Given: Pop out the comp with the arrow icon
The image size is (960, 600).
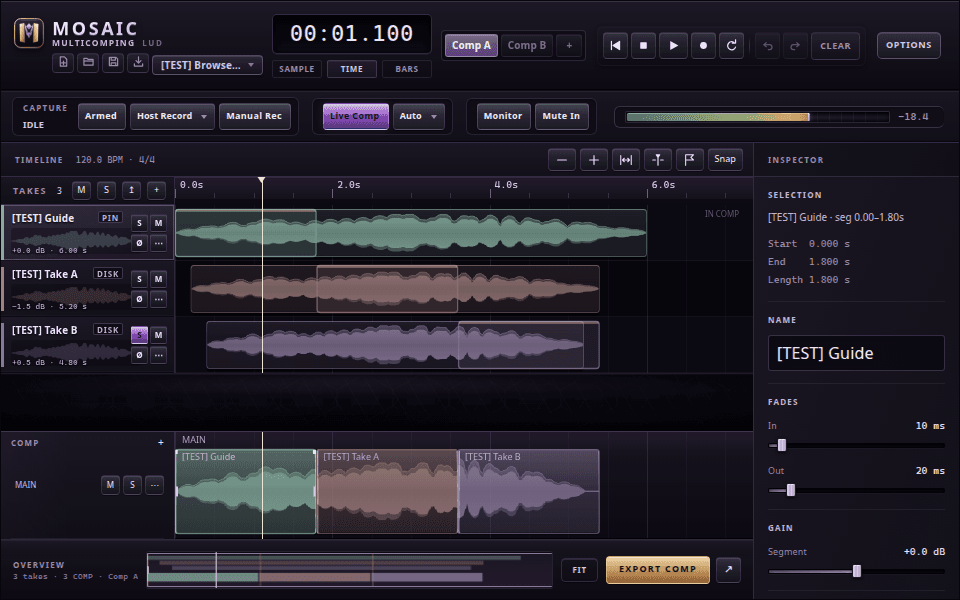Looking at the screenshot, I should (729, 569).
